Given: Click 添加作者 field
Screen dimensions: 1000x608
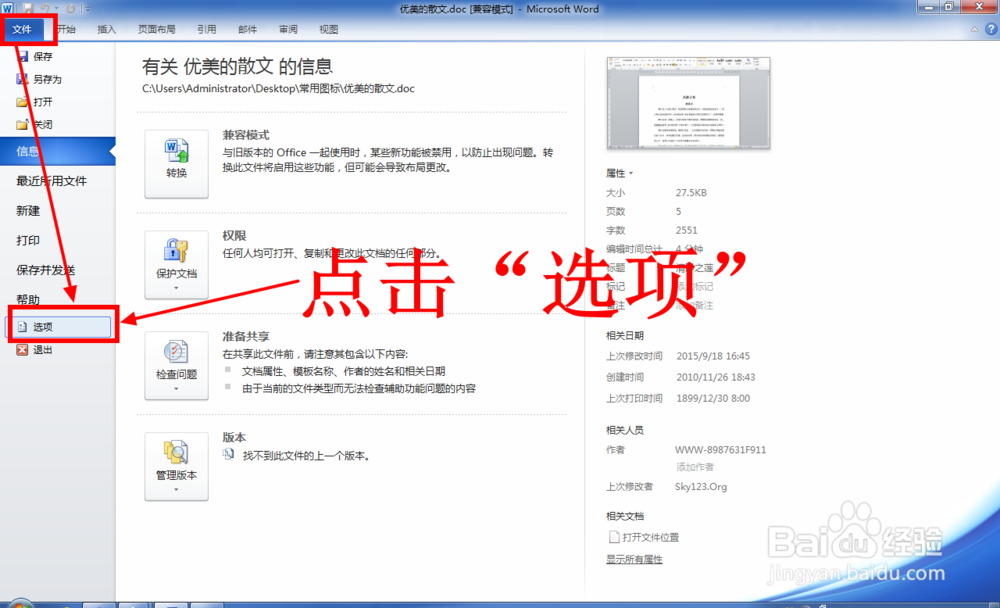Looking at the screenshot, I should point(695,467).
